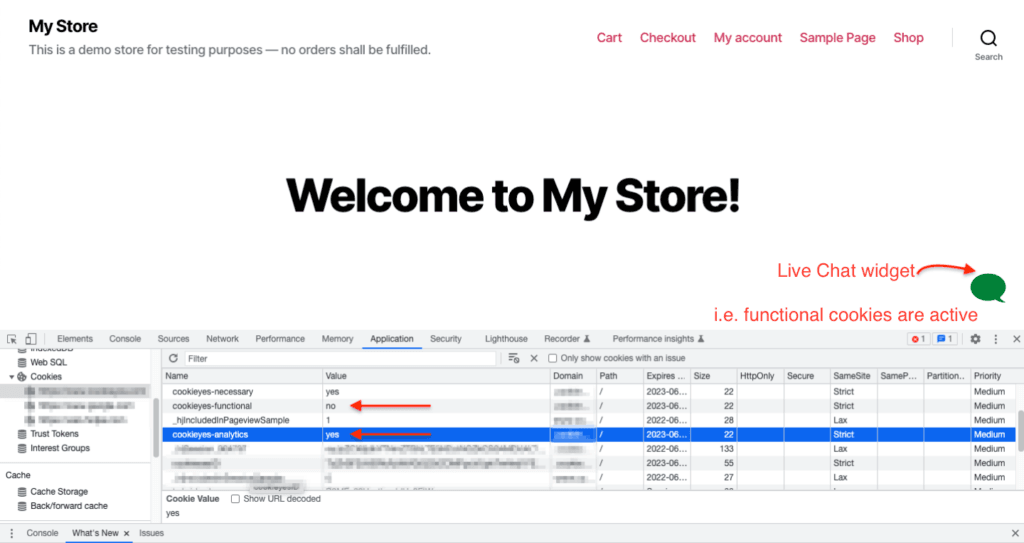Switch to the Security tab
The height and width of the screenshot is (543, 1024).
[x=445, y=339]
